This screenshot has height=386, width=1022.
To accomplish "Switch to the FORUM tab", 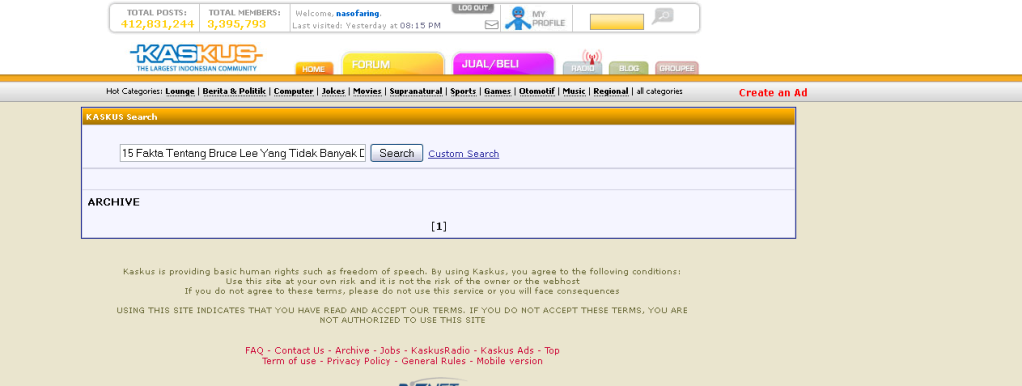I will point(393,64).
